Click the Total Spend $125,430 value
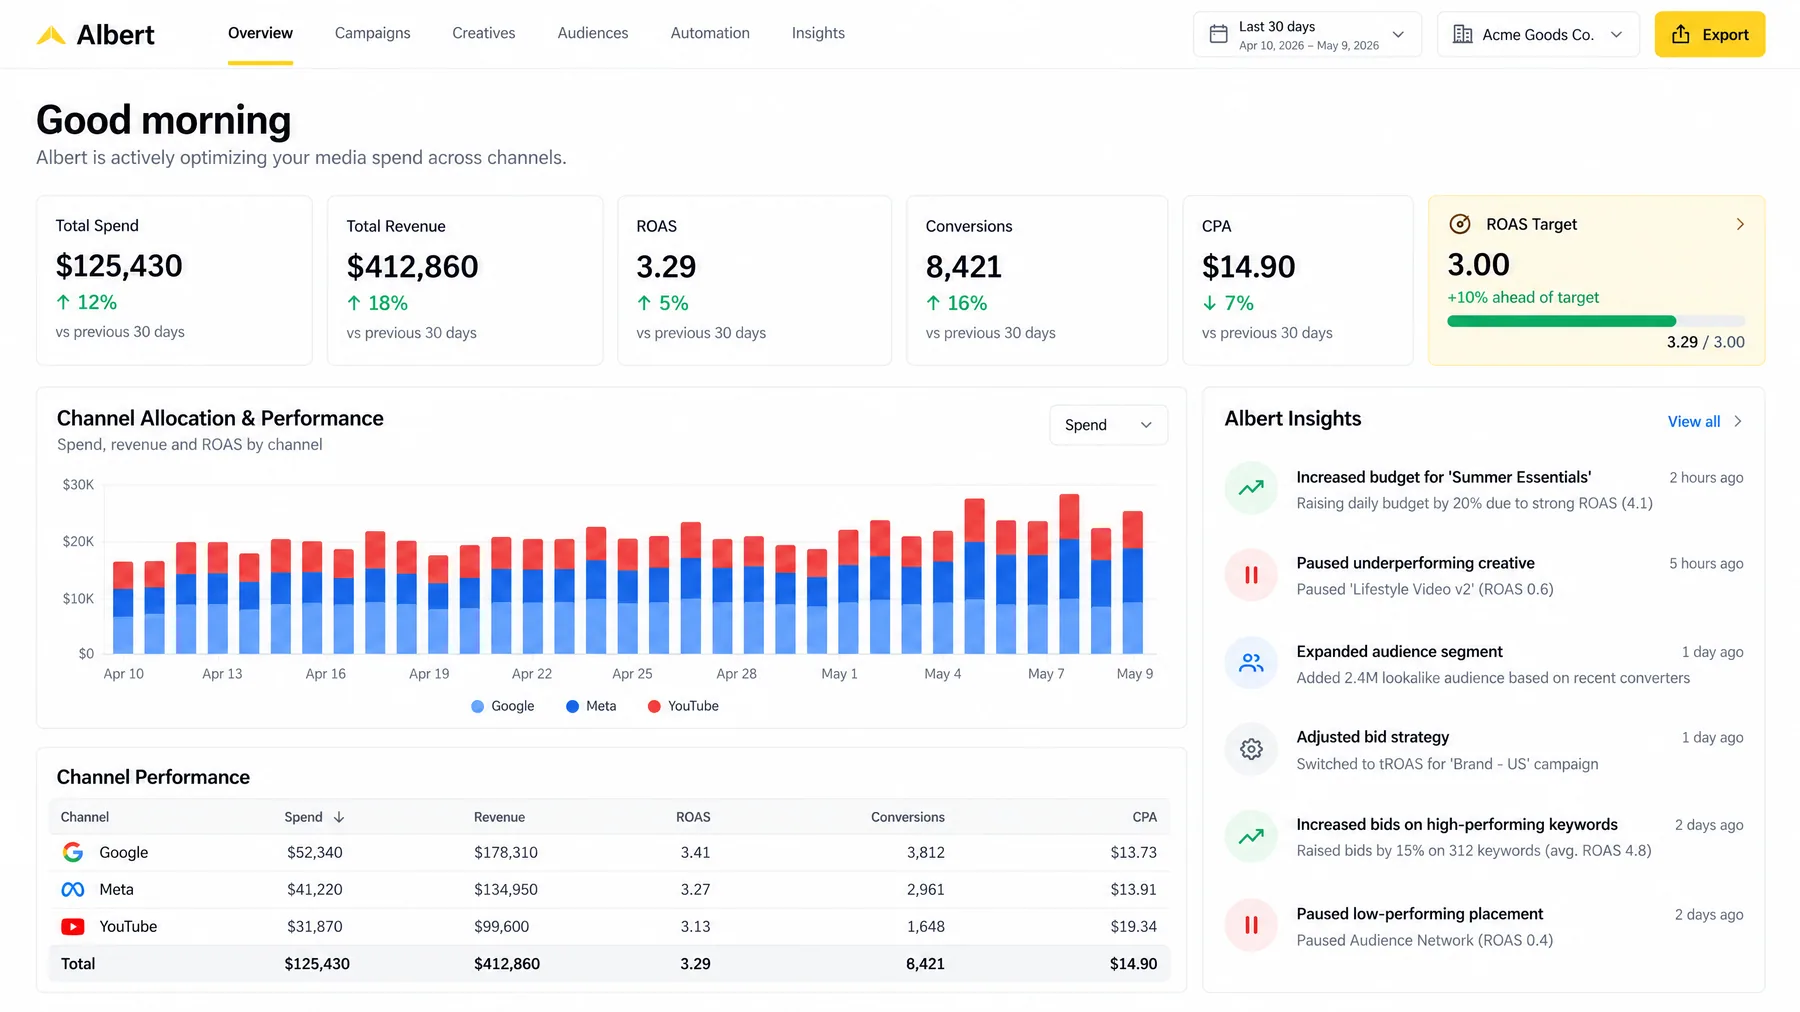The width and height of the screenshot is (1800, 1012). click(119, 266)
